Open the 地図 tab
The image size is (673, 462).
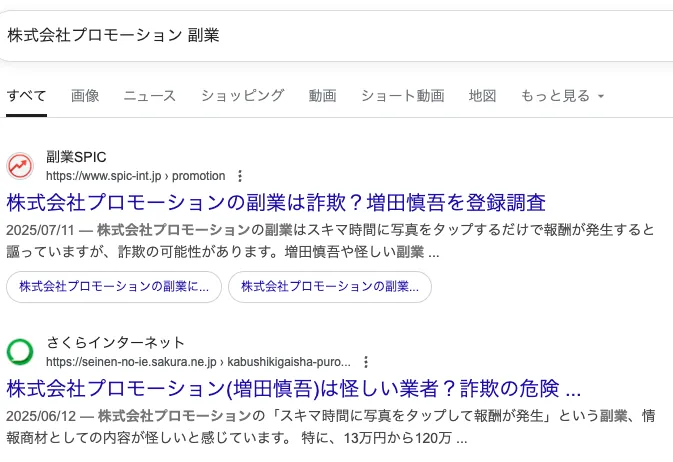click(x=482, y=96)
